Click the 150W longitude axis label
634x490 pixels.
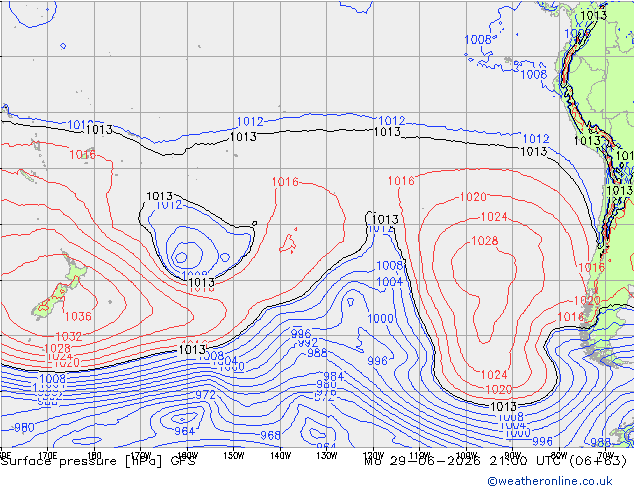[x=234, y=455]
